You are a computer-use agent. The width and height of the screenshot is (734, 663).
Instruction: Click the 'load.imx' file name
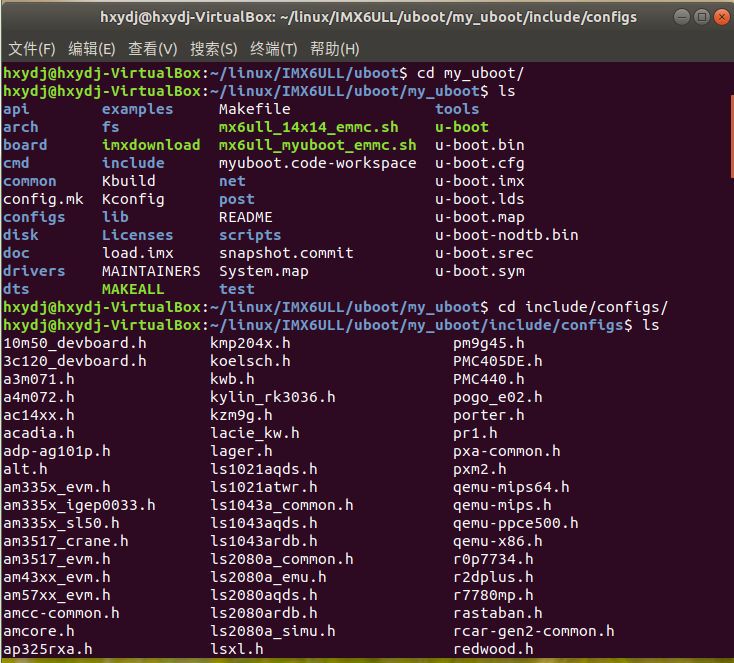pos(138,253)
